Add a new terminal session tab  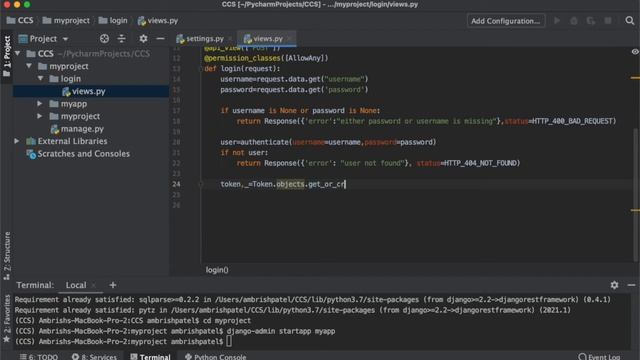(x=113, y=285)
